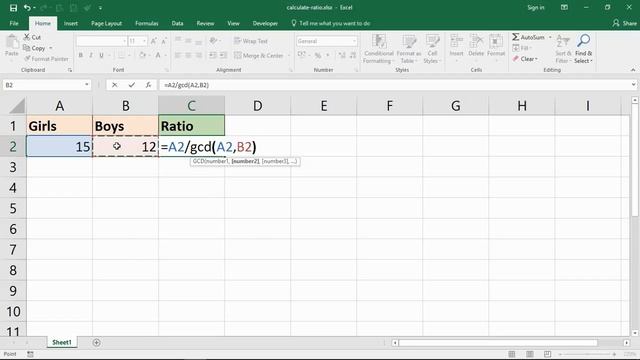Toggle Italic formatting button
The width and height of the screenshot is (640, 360).
click(x=91, y=55)
